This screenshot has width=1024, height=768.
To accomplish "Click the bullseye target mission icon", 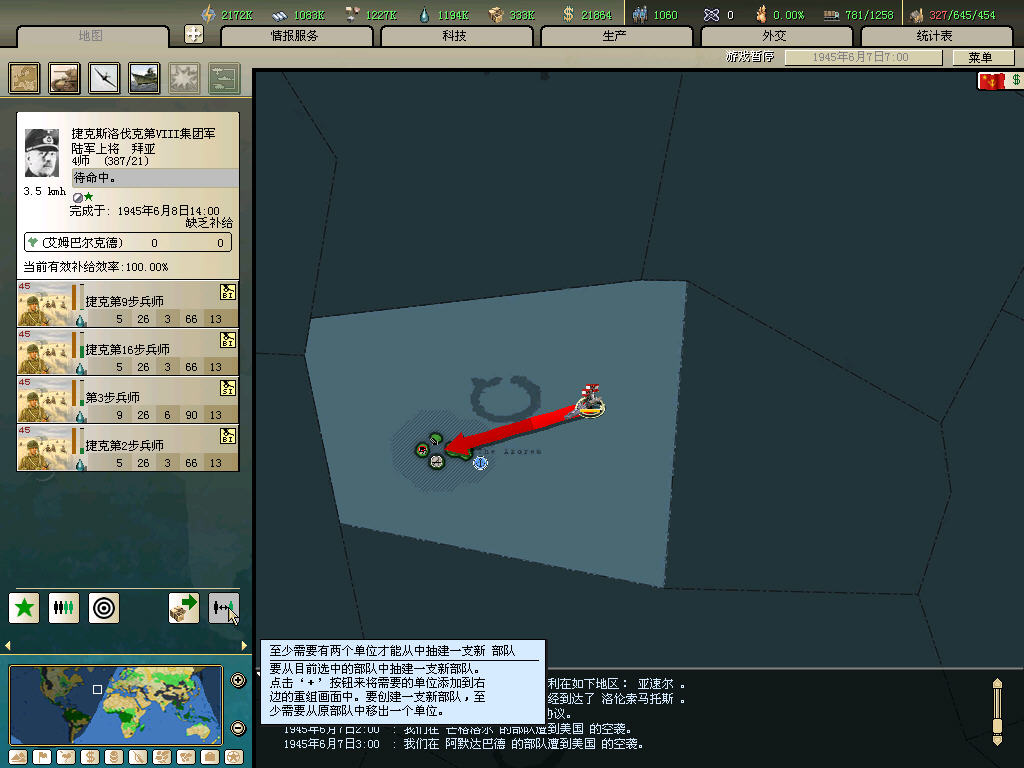I will [x=104, y=608].
